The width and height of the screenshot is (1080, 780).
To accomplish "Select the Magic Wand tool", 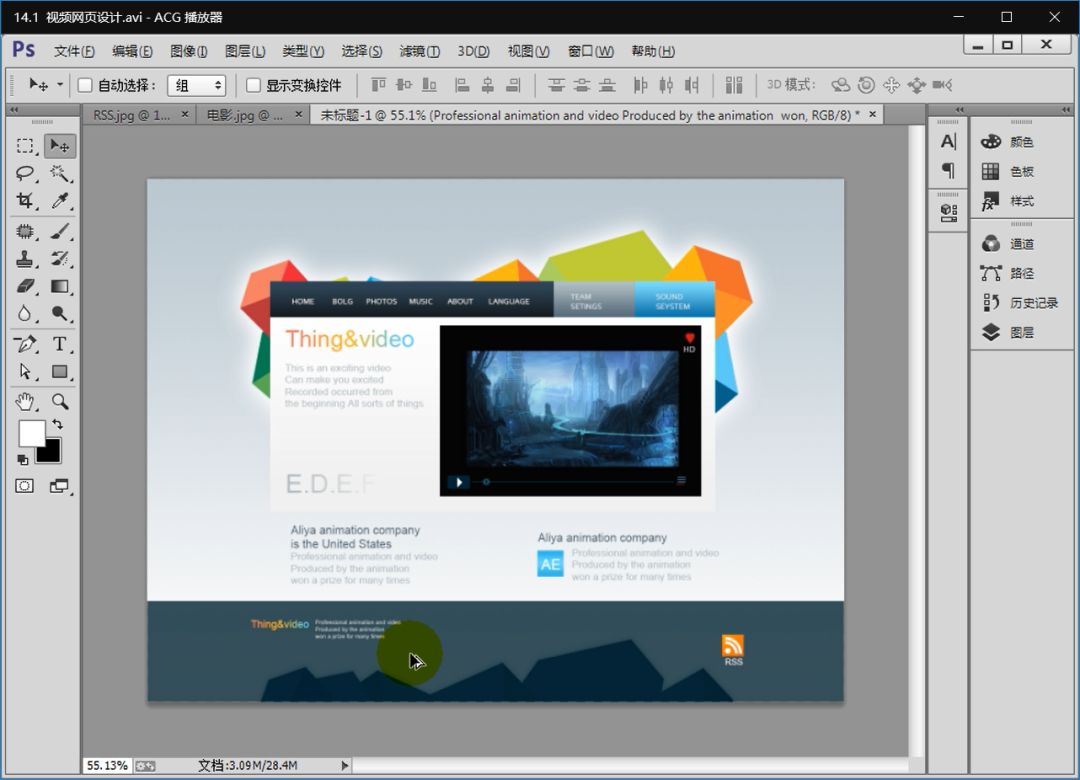I will 60,173.
